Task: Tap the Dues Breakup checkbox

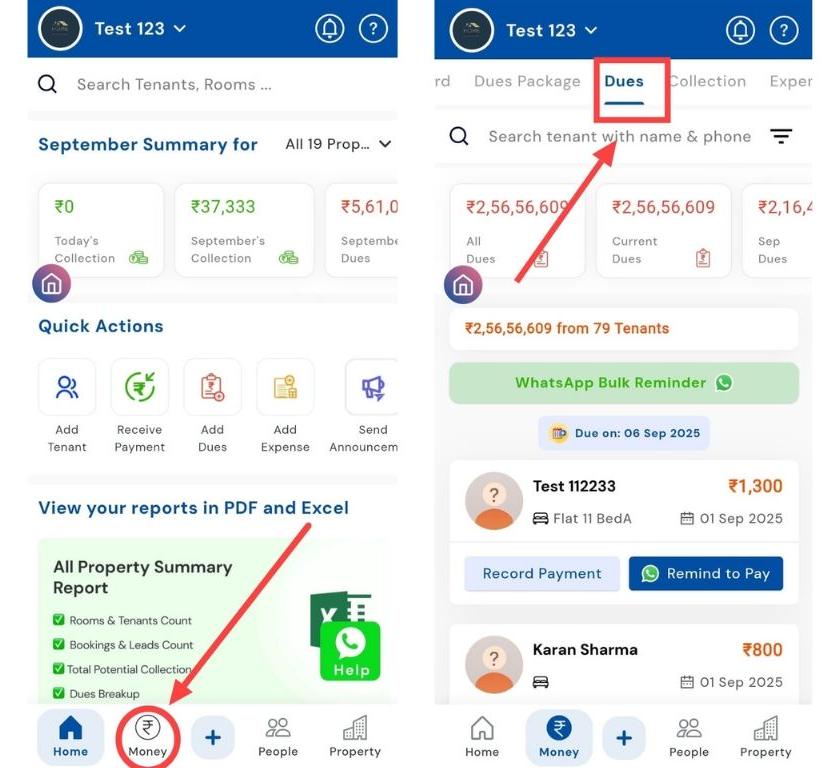Action: (x=59, y=693)
